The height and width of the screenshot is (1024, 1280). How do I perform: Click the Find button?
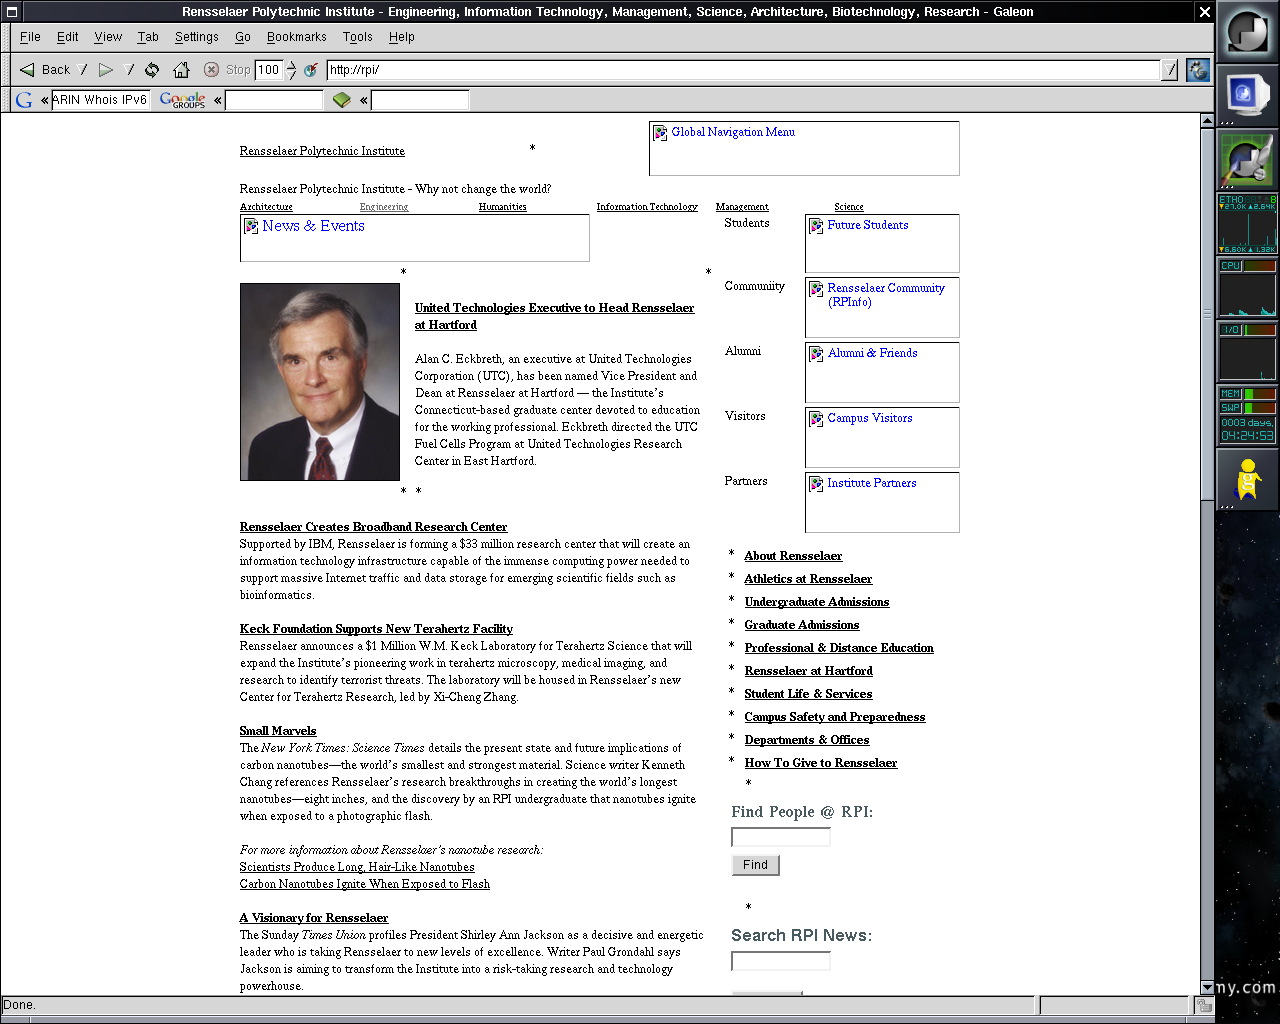(755, 865)
